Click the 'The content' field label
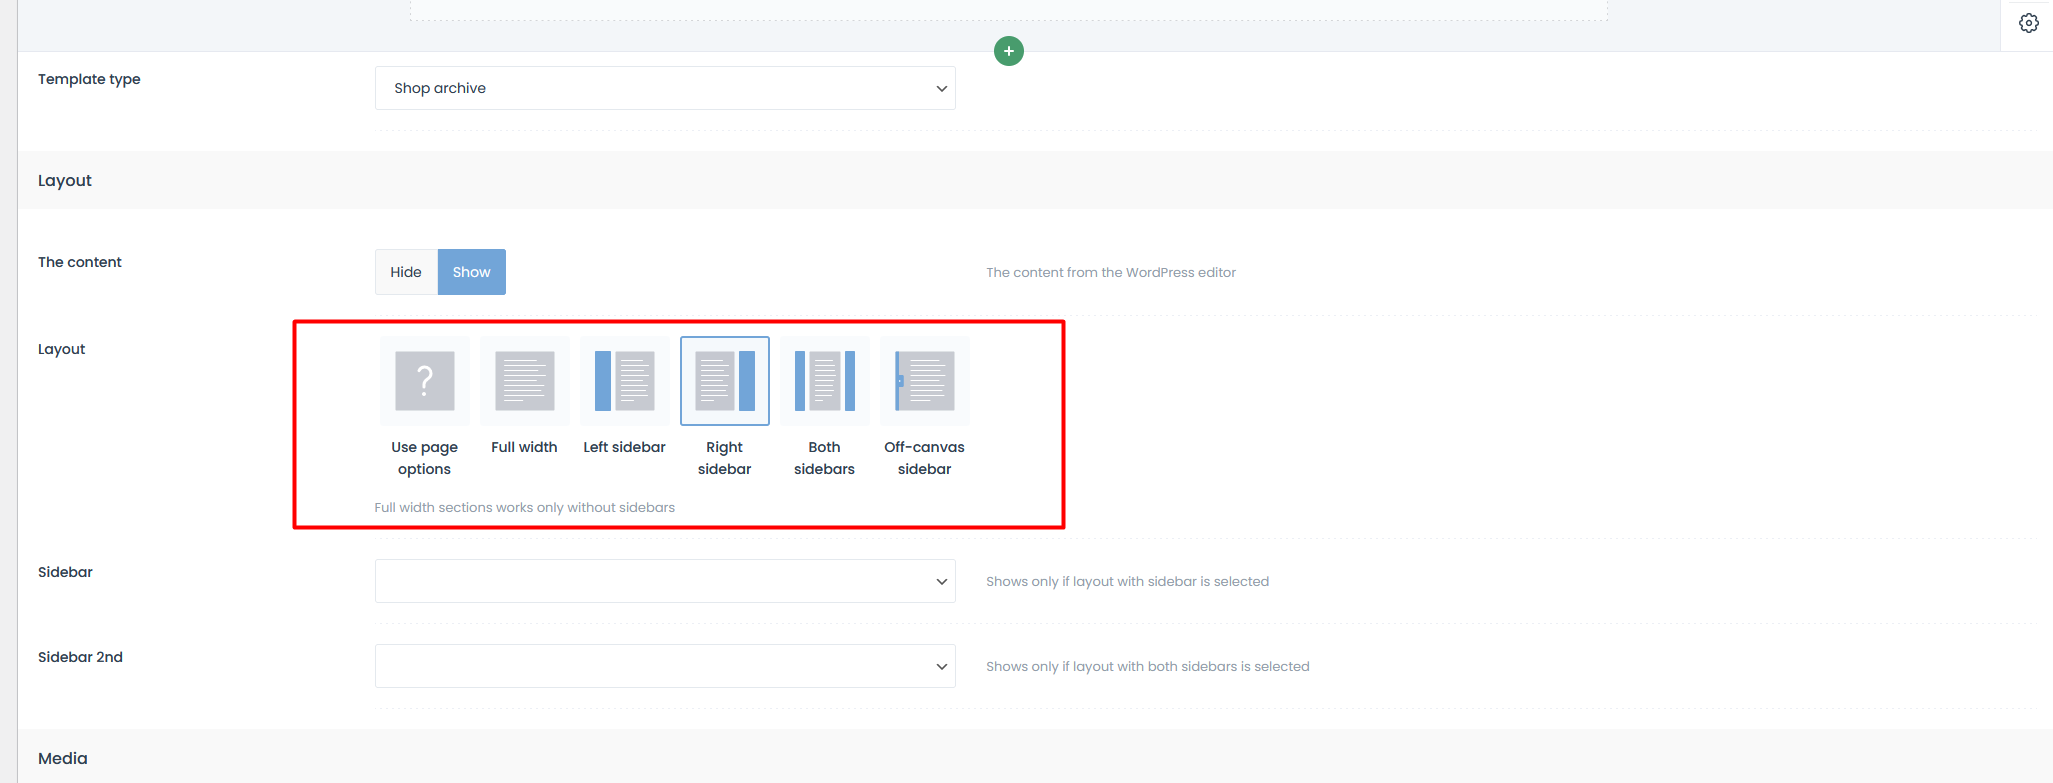2053x783 pixels. pyautogui.click(x=80, y=262)
